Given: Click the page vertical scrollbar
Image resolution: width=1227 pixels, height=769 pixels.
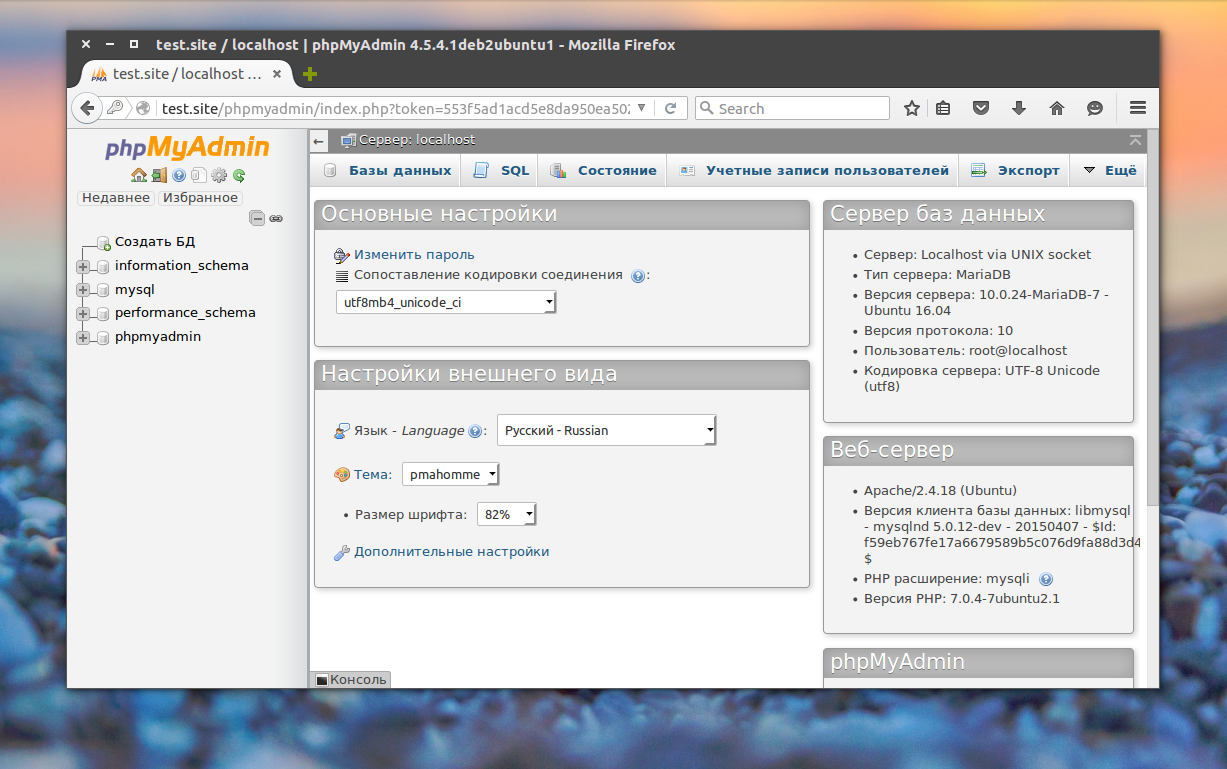Looking at the screenshot, I should (x=1153, y=320).
